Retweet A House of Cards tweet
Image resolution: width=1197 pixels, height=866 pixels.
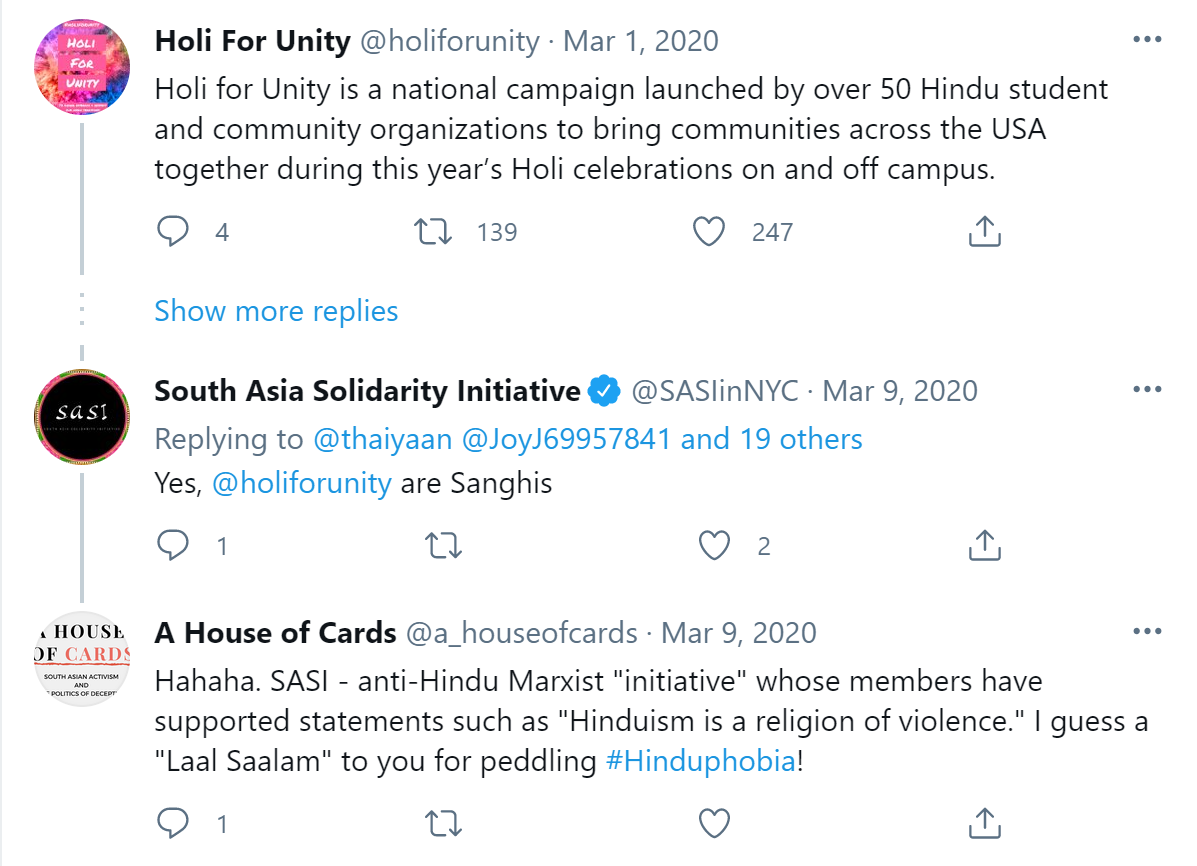(x=444, y=823)
